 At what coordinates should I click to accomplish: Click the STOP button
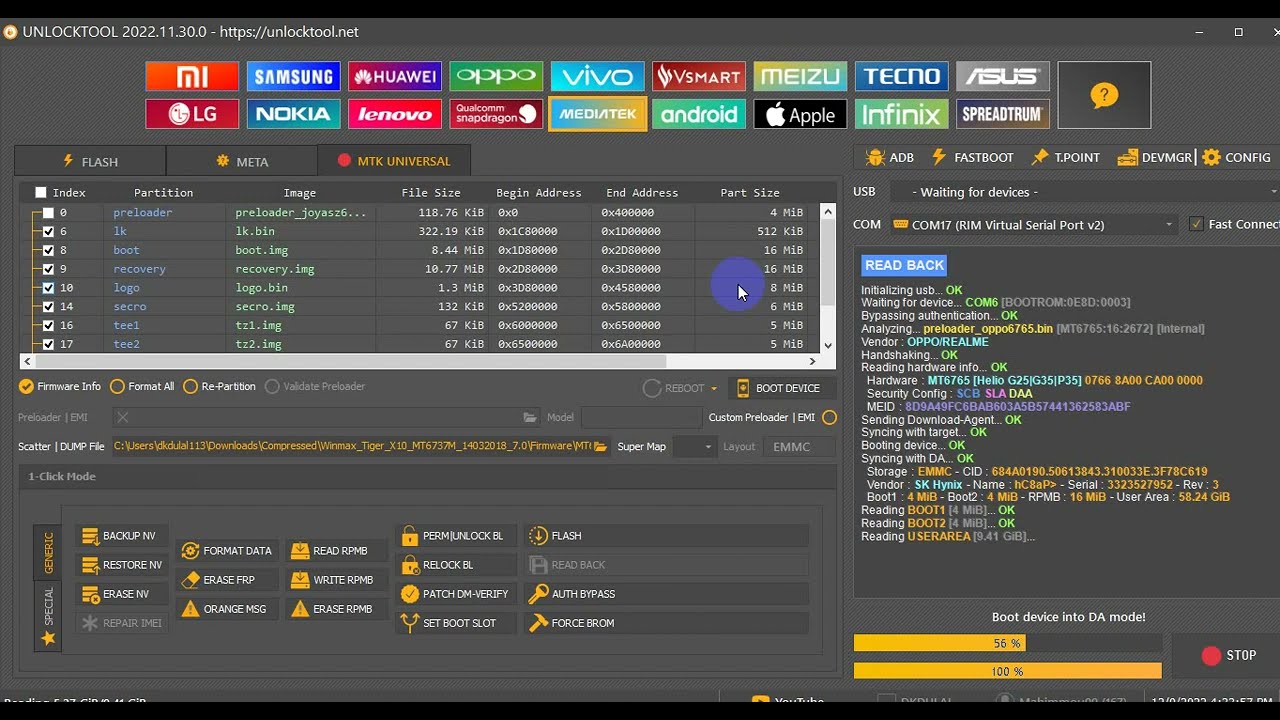(1229, 656)
